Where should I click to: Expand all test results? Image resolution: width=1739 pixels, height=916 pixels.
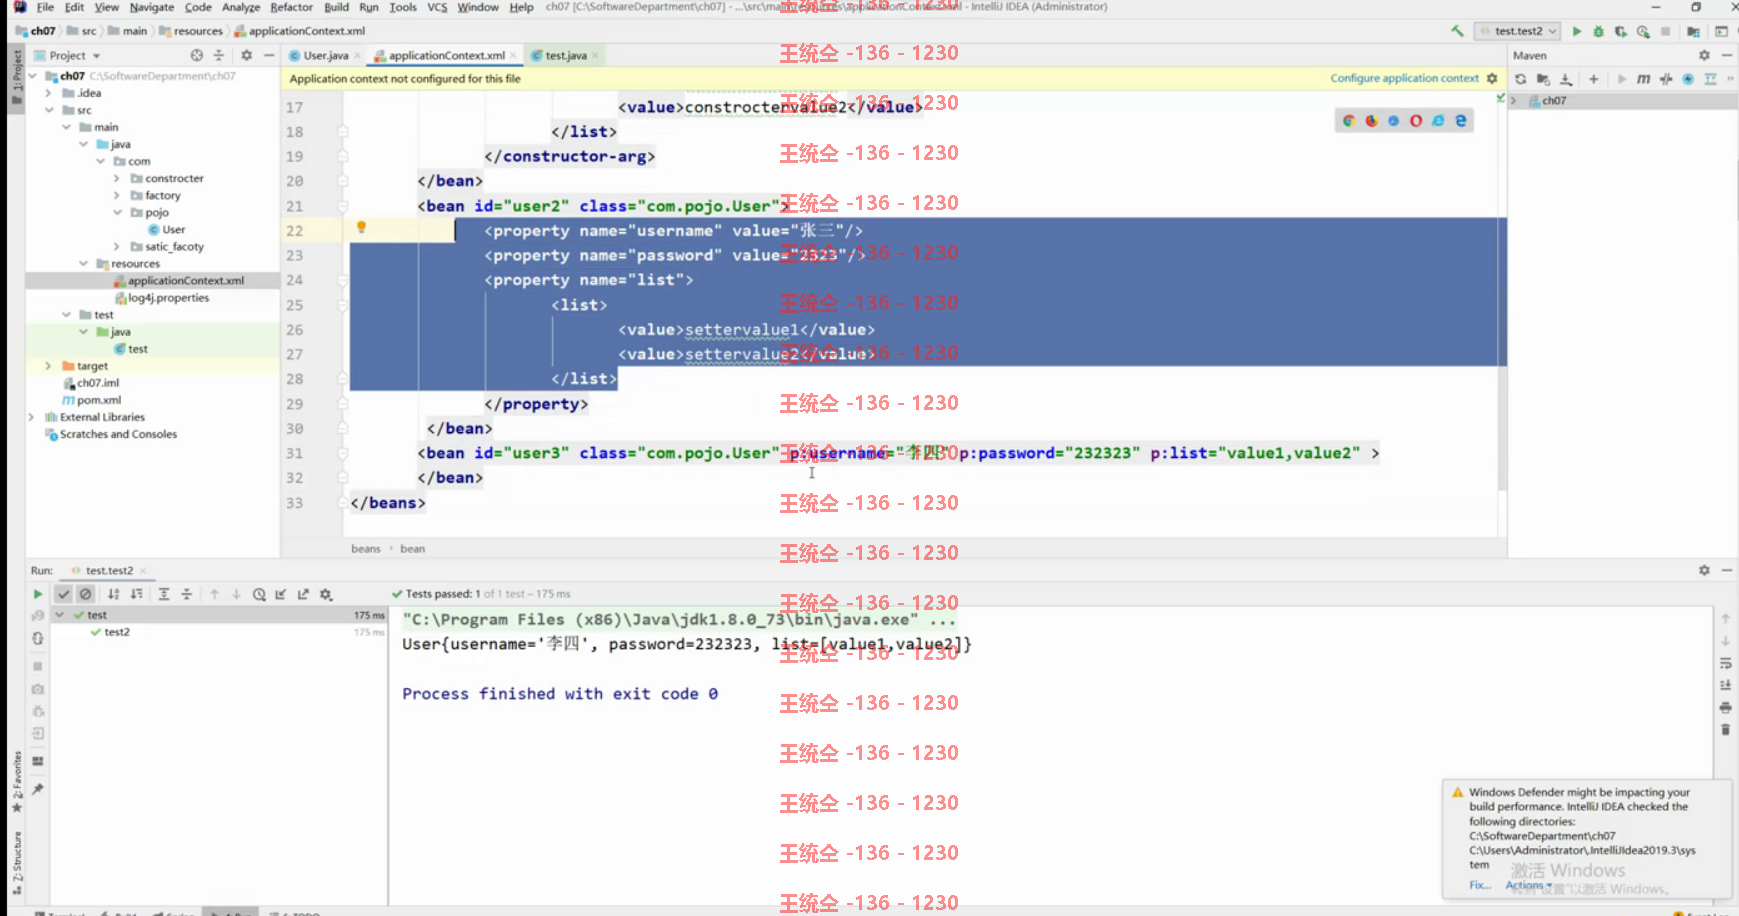pyautogui.click(x=164, y=594)
